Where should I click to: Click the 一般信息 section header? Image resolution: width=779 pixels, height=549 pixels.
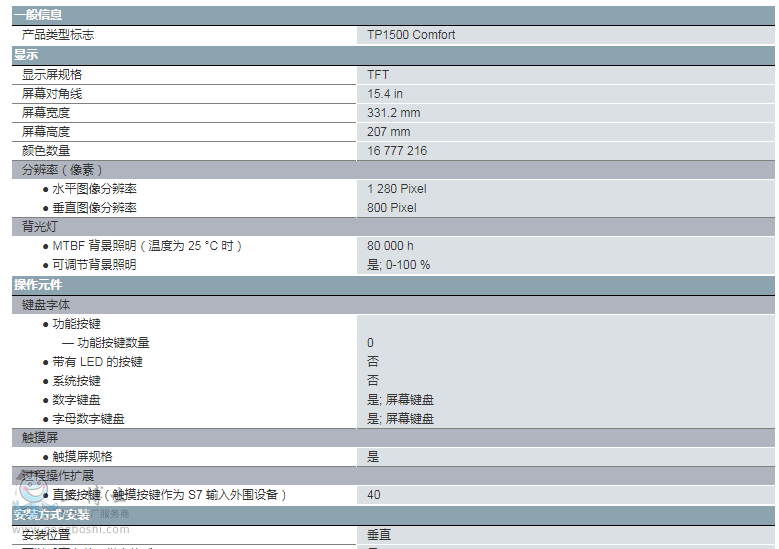coord(37,15)
